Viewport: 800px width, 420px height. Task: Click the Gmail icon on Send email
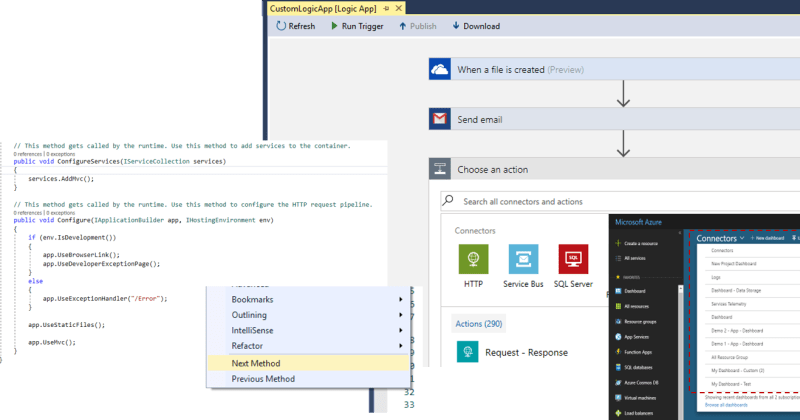point(442,120)
